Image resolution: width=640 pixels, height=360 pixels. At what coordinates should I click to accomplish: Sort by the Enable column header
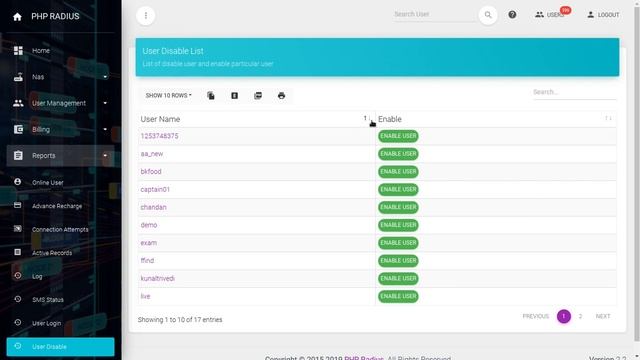[496, 119]
